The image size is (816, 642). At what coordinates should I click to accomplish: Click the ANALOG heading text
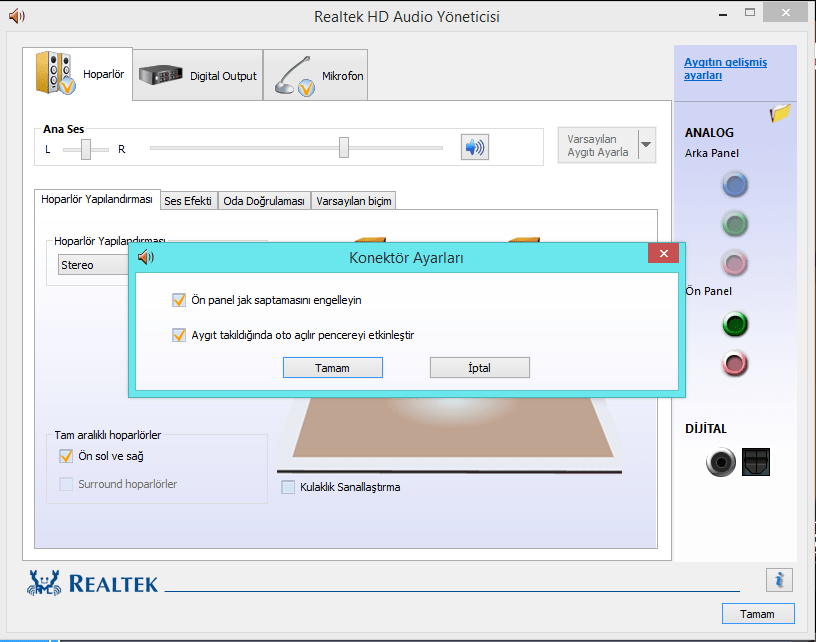tap(709, 133)
